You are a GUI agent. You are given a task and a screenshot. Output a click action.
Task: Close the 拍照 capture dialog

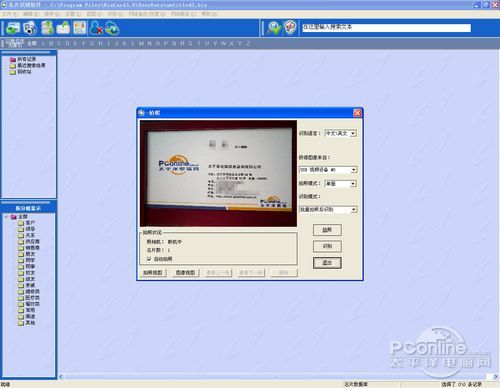tap(357, 113)
